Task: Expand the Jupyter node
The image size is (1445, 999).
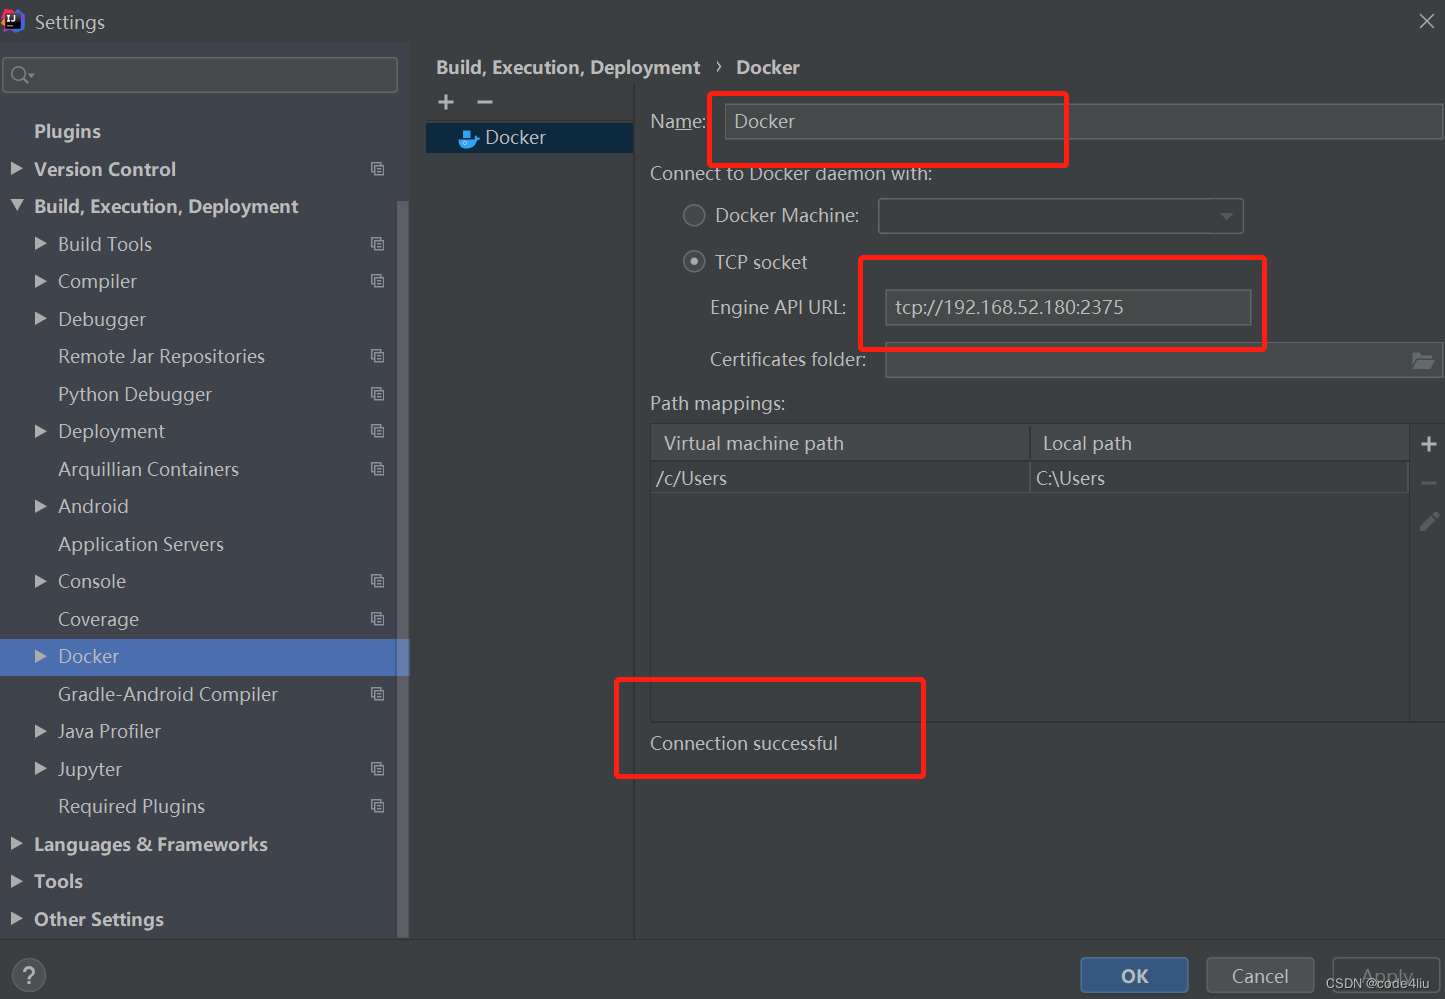Action: click(41, 769)
